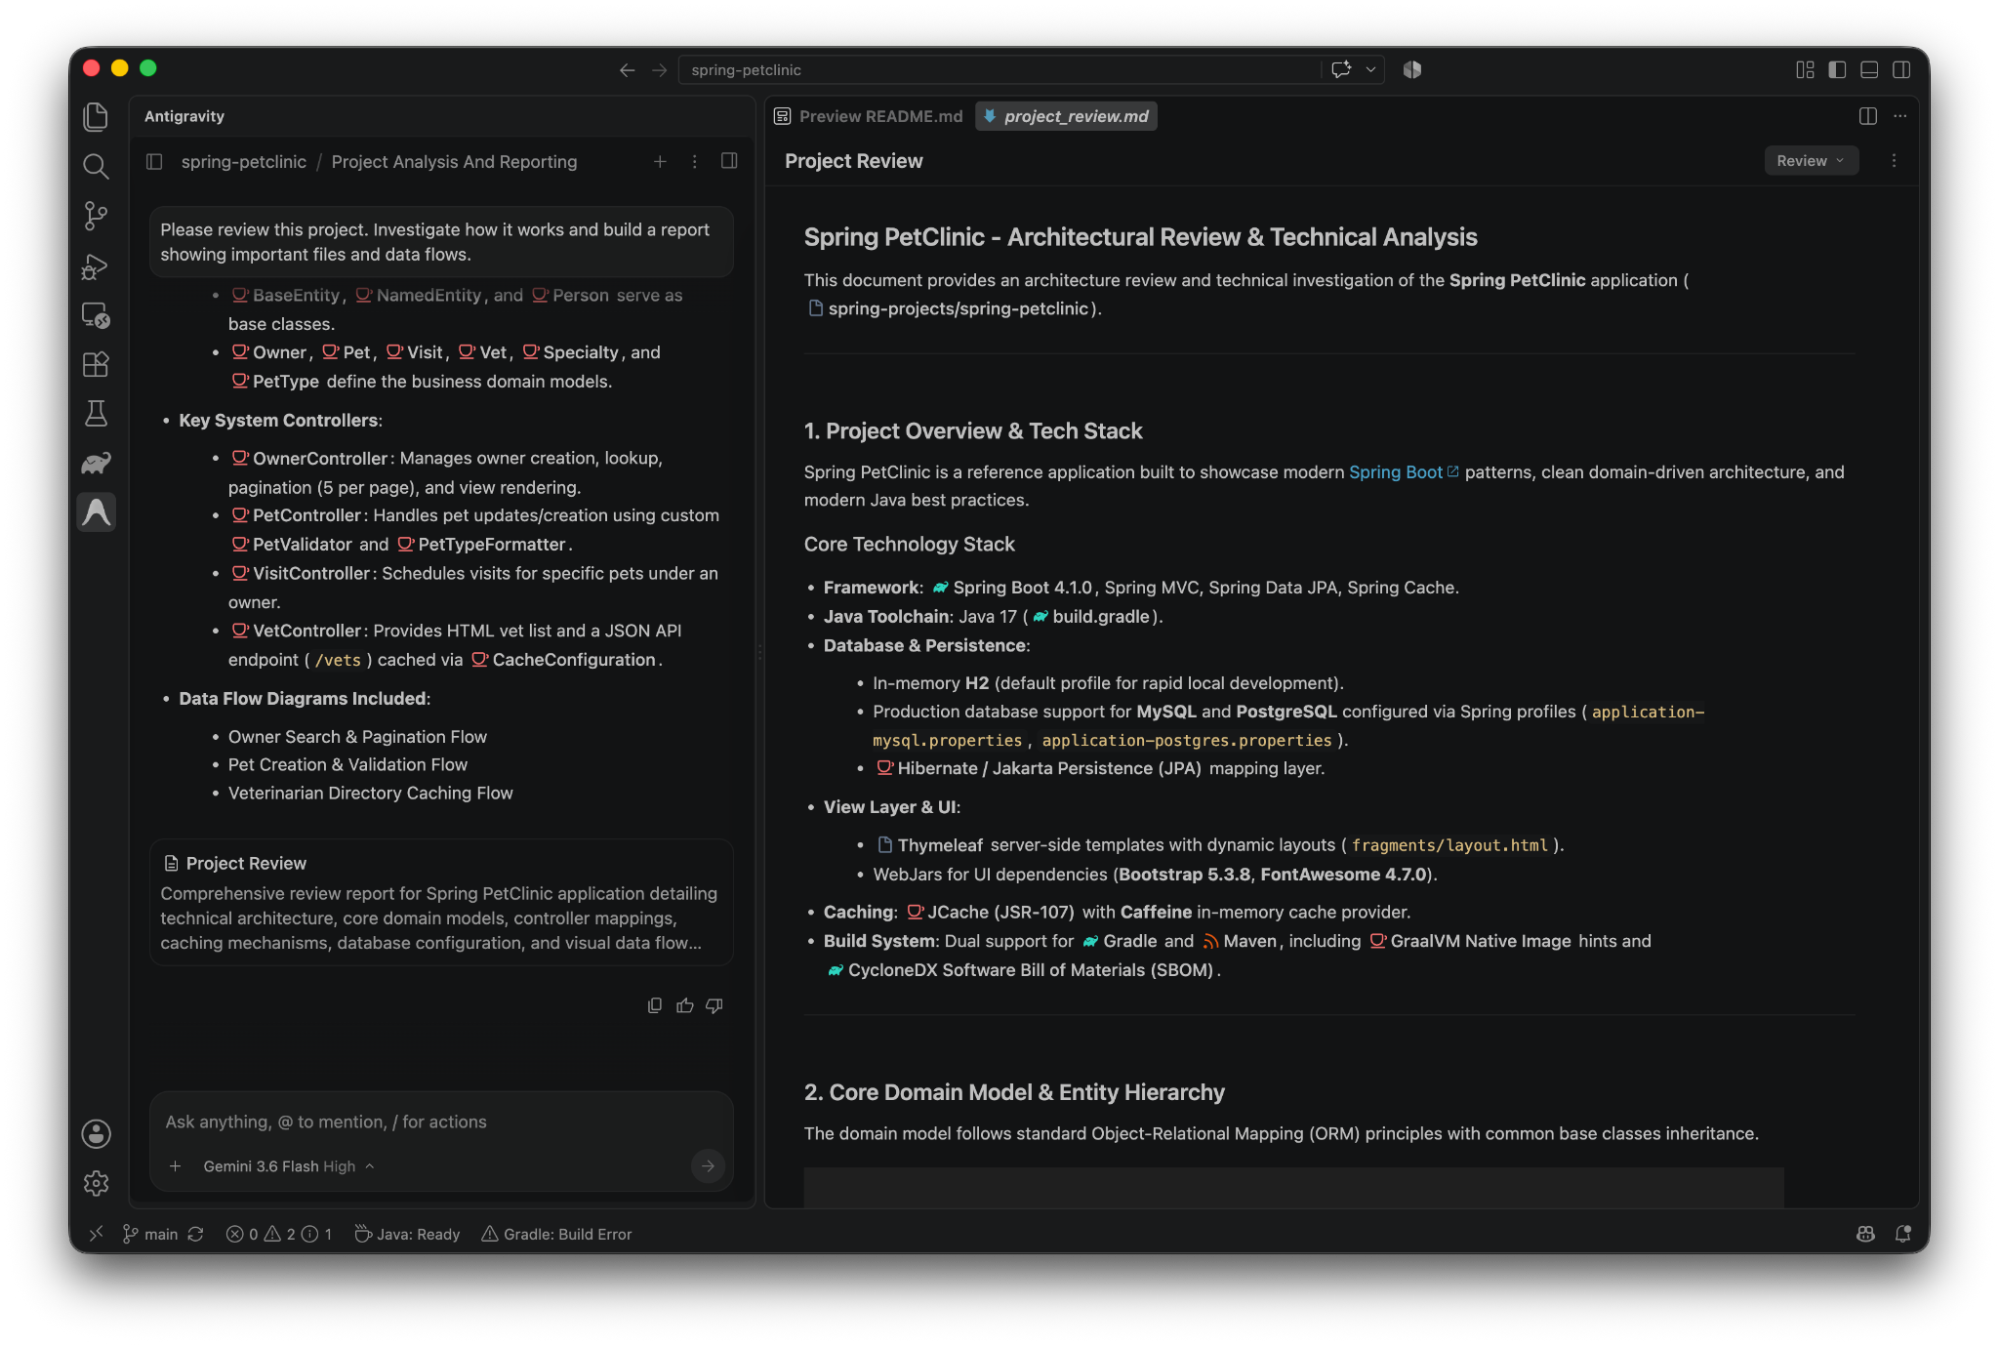Split the editor to the right

[x=1868, y=116]
